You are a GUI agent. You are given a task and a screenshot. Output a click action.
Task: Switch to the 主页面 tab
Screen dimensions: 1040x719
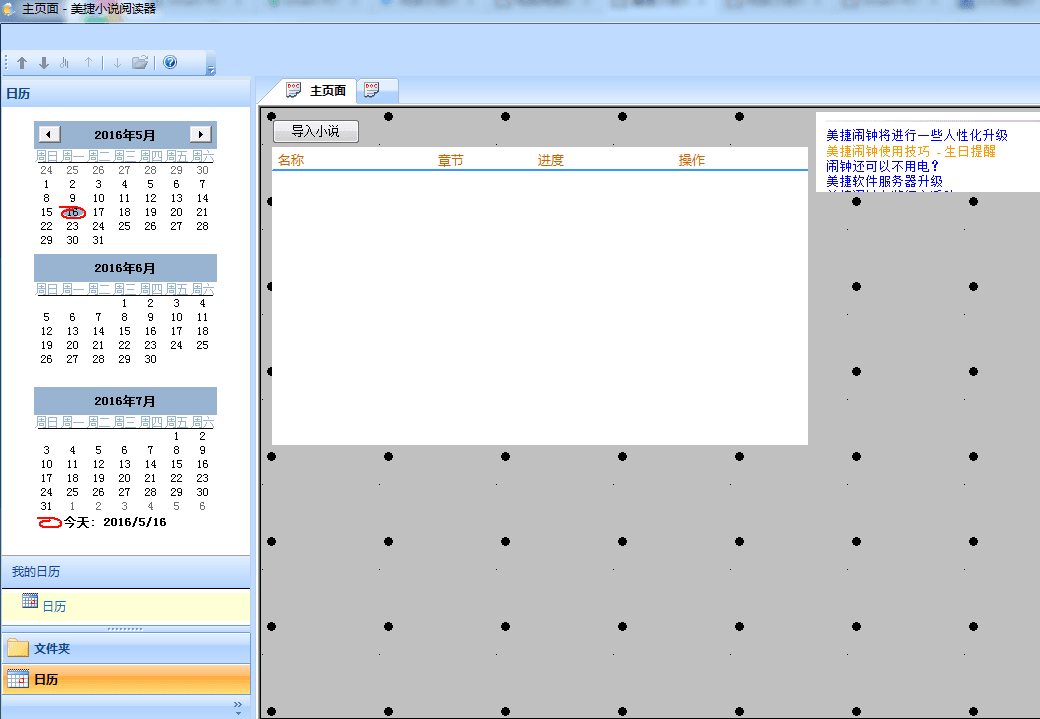[316, 91]
